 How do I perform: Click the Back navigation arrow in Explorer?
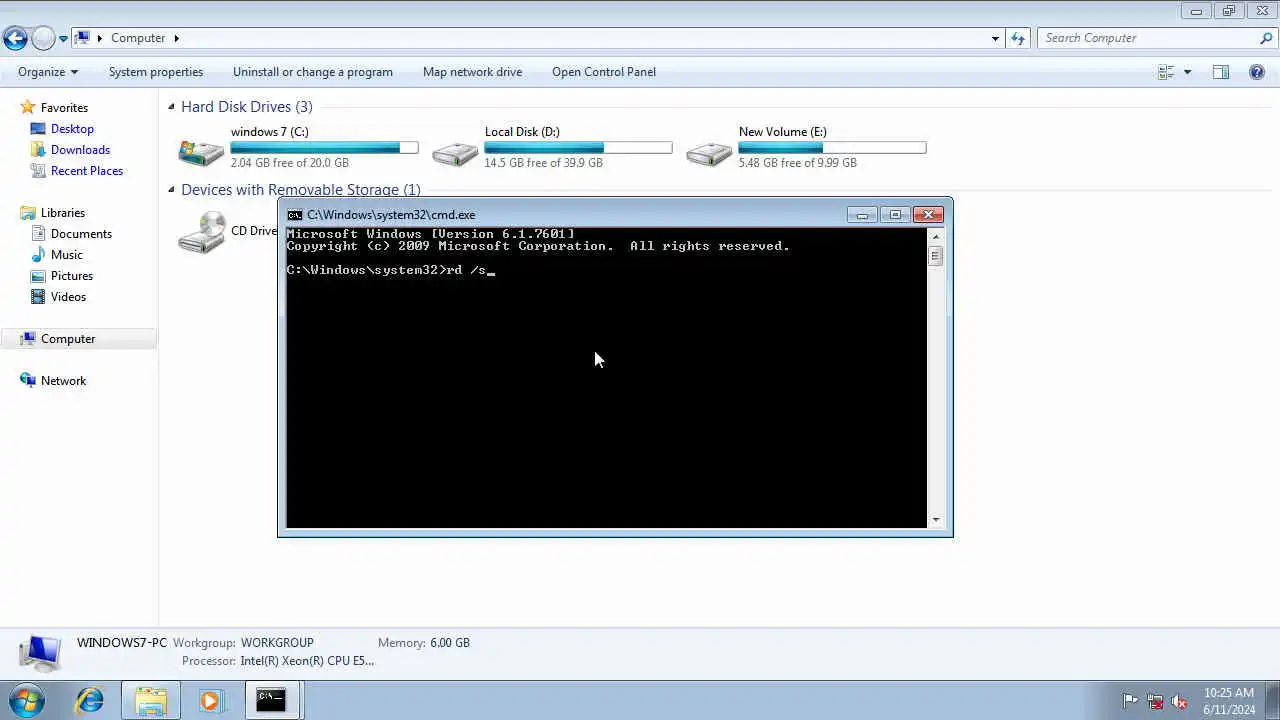pos(15,39)
